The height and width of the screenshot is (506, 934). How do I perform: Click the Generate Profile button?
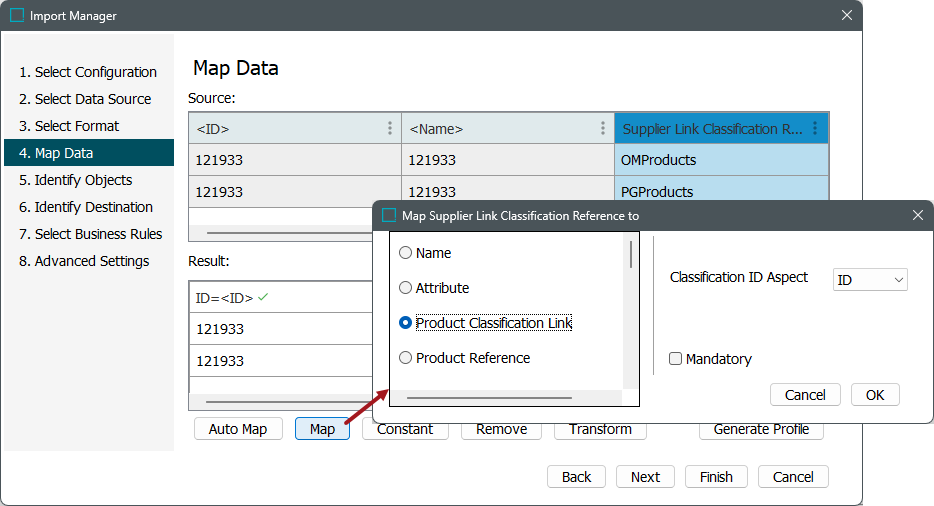point(761,429)
